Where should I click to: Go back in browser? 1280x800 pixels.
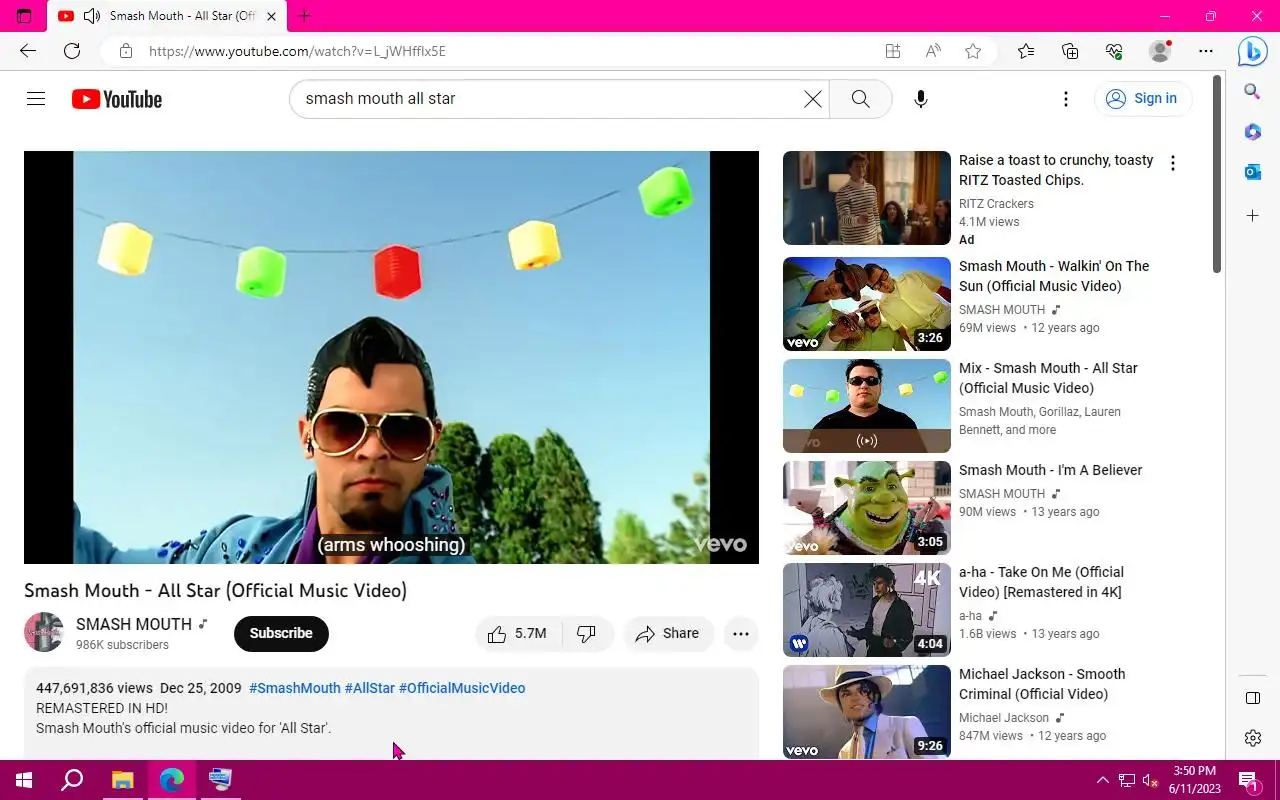(x=28, y=51)
